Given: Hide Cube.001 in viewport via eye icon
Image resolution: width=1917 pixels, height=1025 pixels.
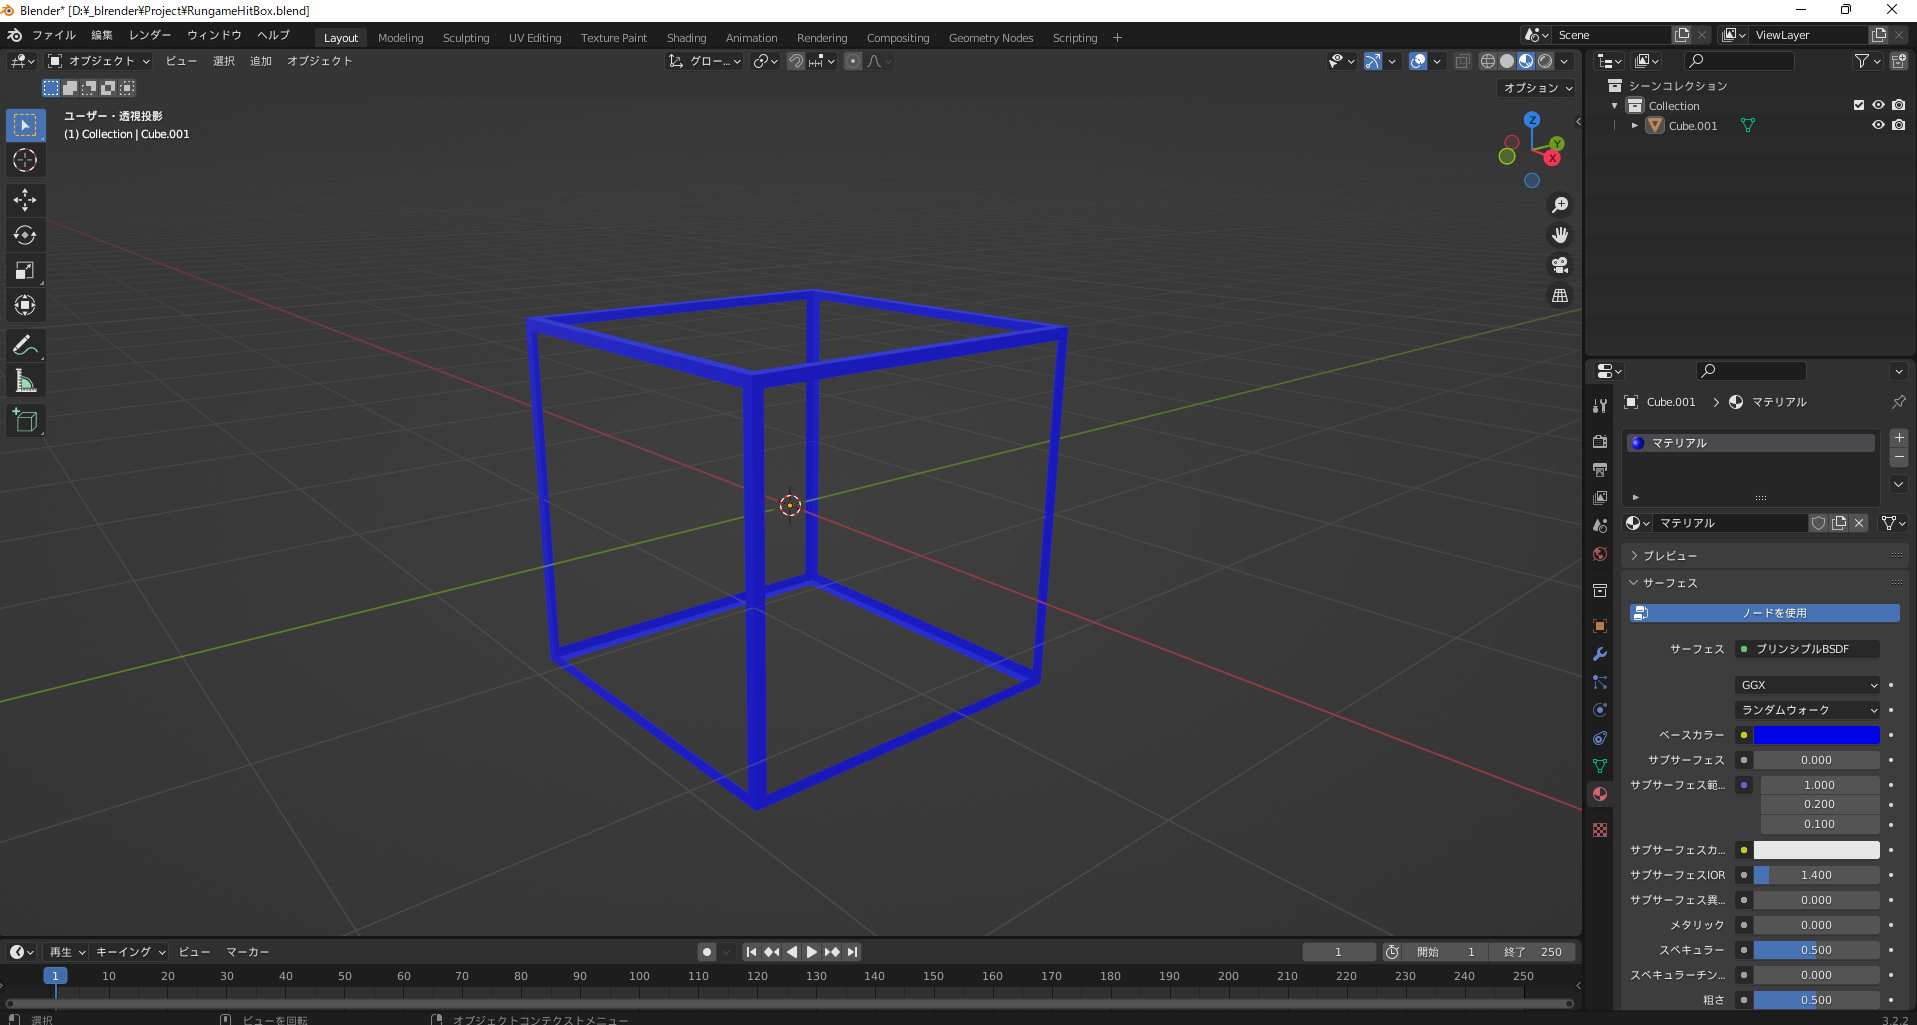Looking at the screenshot, I should point(1878,125).
